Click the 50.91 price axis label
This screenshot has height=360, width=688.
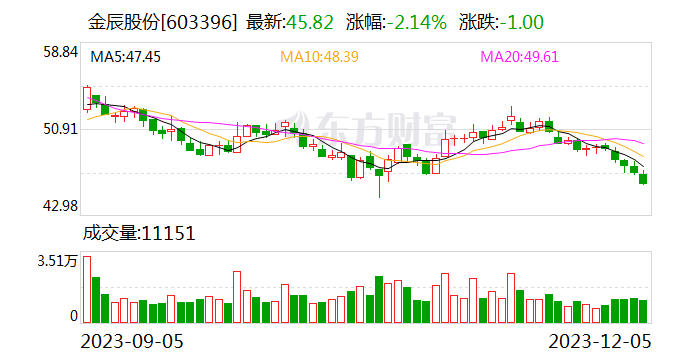click(61, 129)
